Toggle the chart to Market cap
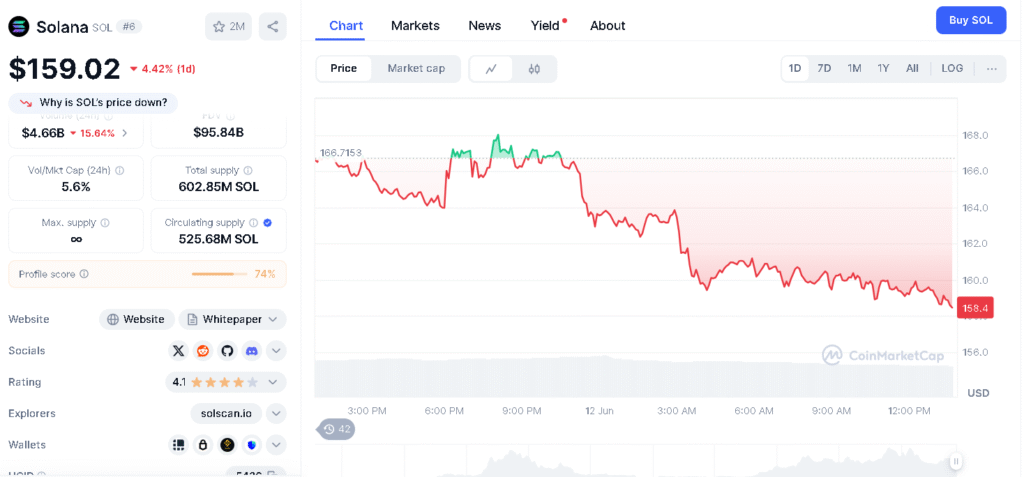 point(416,68)
